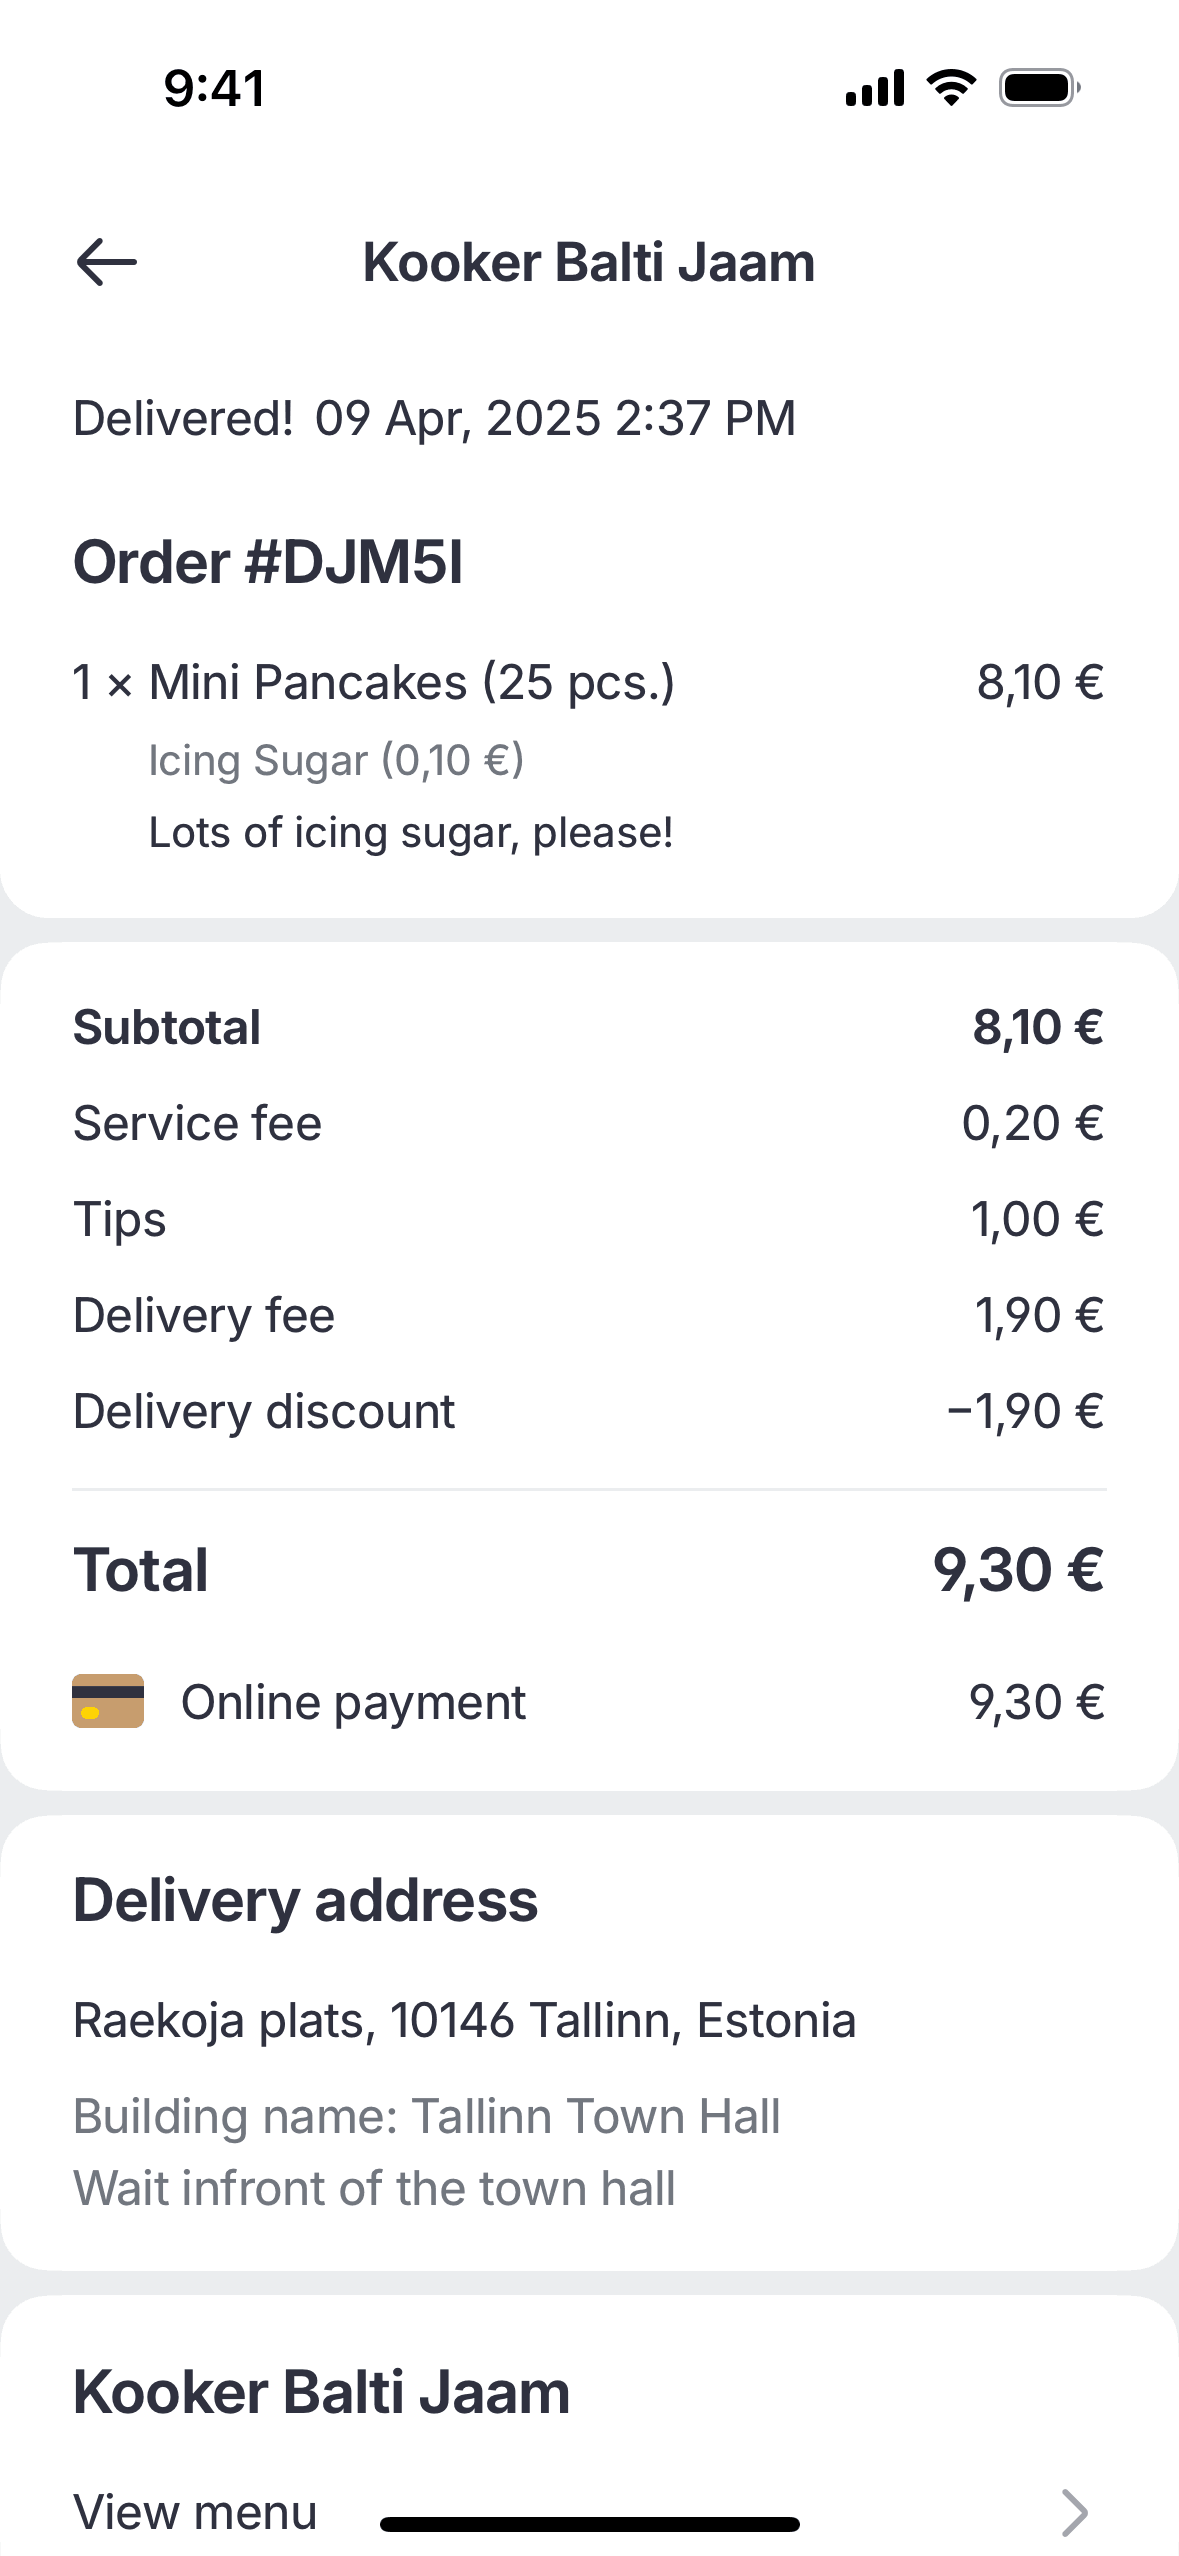Tap the Raekoja plats delivery address

click(465, 2020)
